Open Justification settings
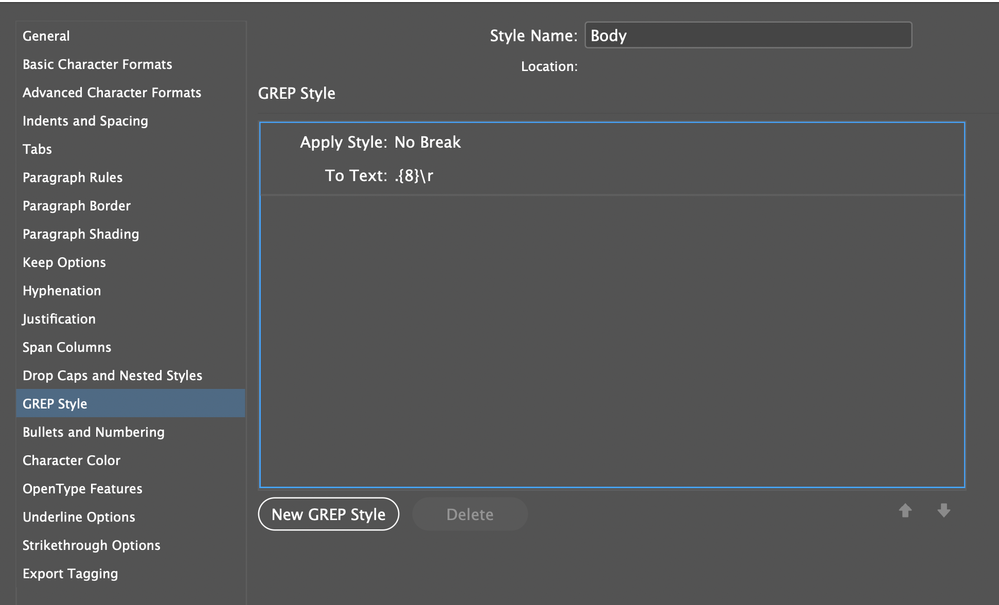This screenshot has width=999, height=605. (x=131, y=319)
